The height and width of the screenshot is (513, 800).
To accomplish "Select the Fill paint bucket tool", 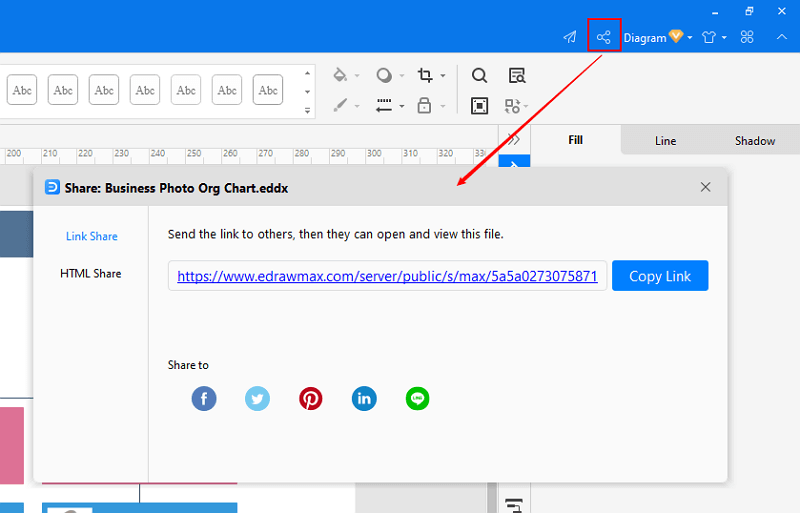I will click(340, 75).
